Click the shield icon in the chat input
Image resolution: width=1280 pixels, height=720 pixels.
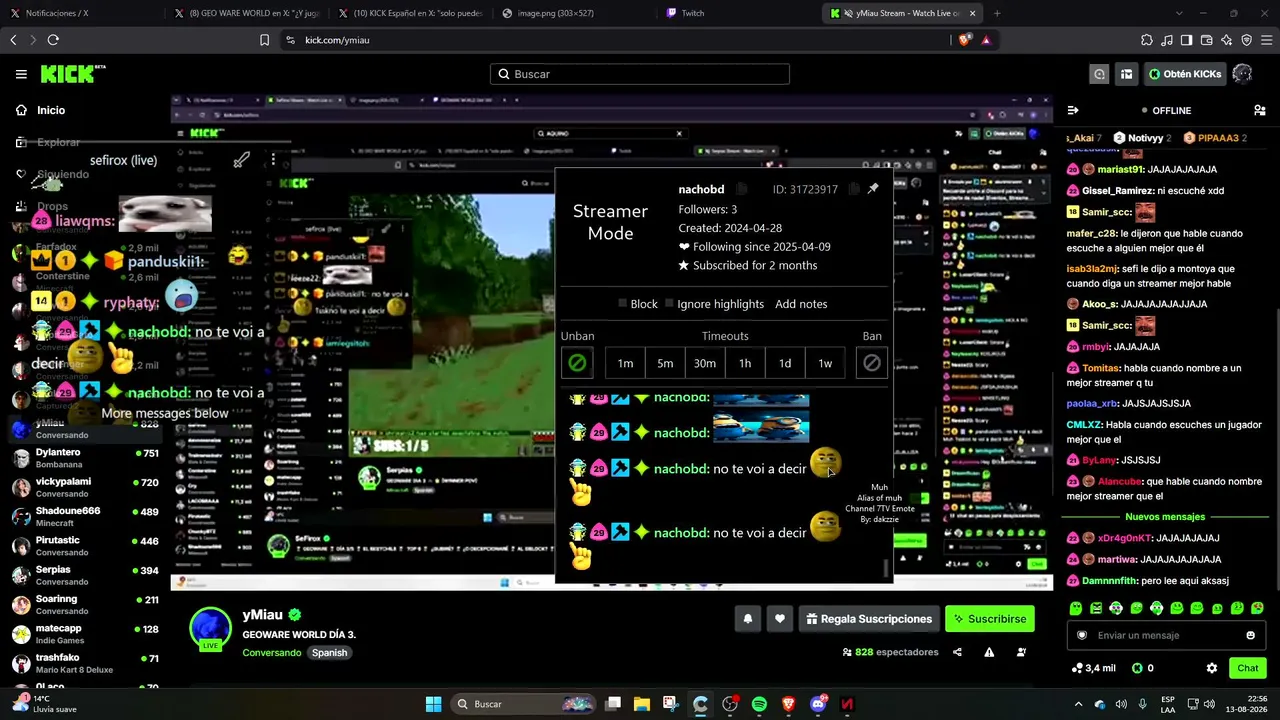pyautogui.click(x=1081, y=635)
